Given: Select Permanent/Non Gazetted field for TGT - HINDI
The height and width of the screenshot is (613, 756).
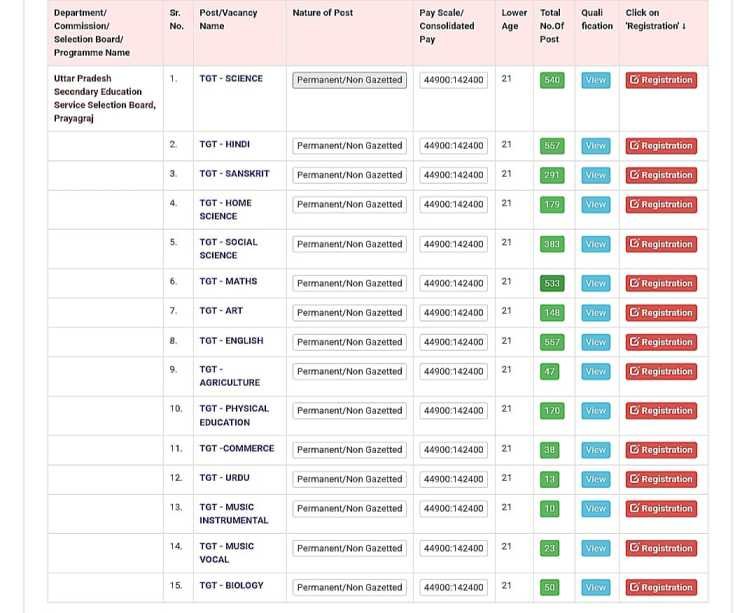Looking at the screenshot, I should [x=349, y=146].
